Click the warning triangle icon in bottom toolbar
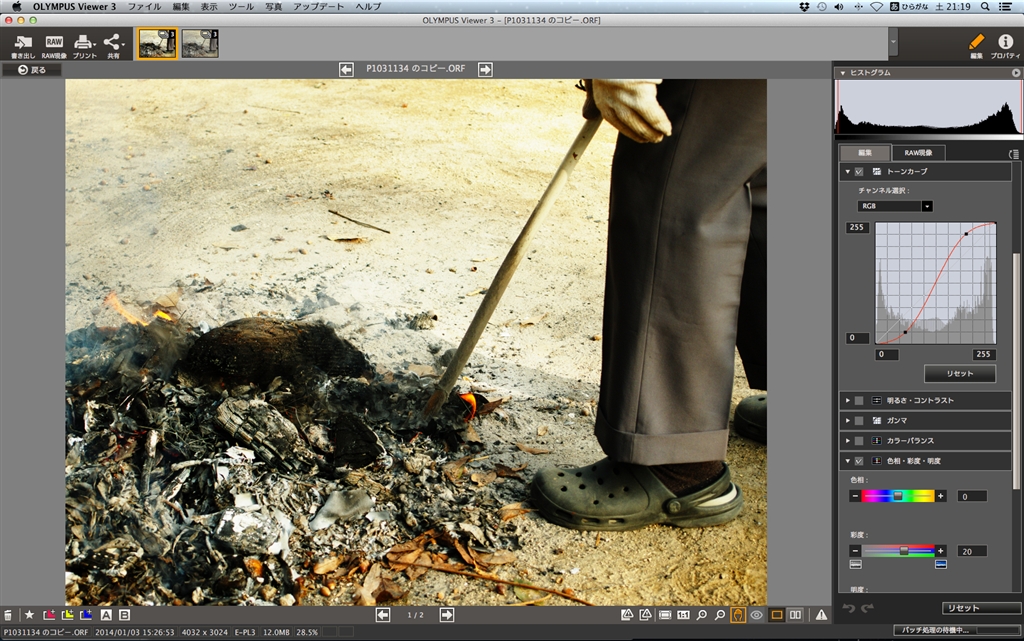This screenshot has width=1024, height=641. click(821, 615)
